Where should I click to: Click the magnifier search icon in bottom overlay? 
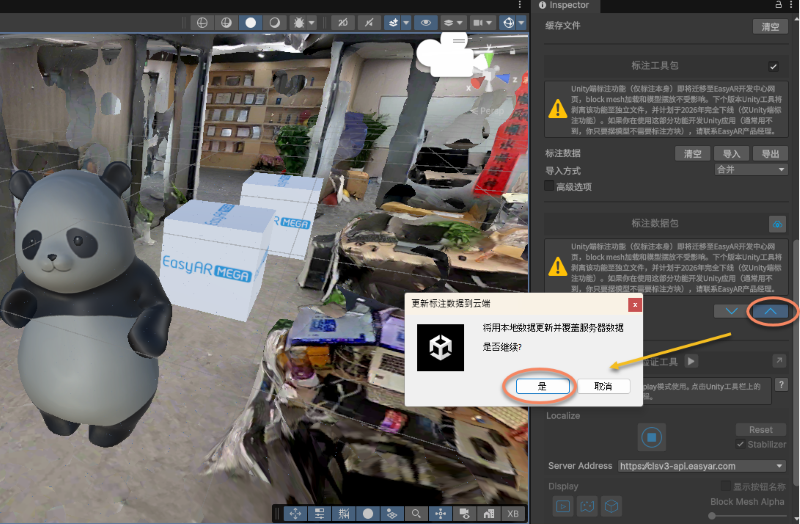pyautogui.click(x=416, y=513)
